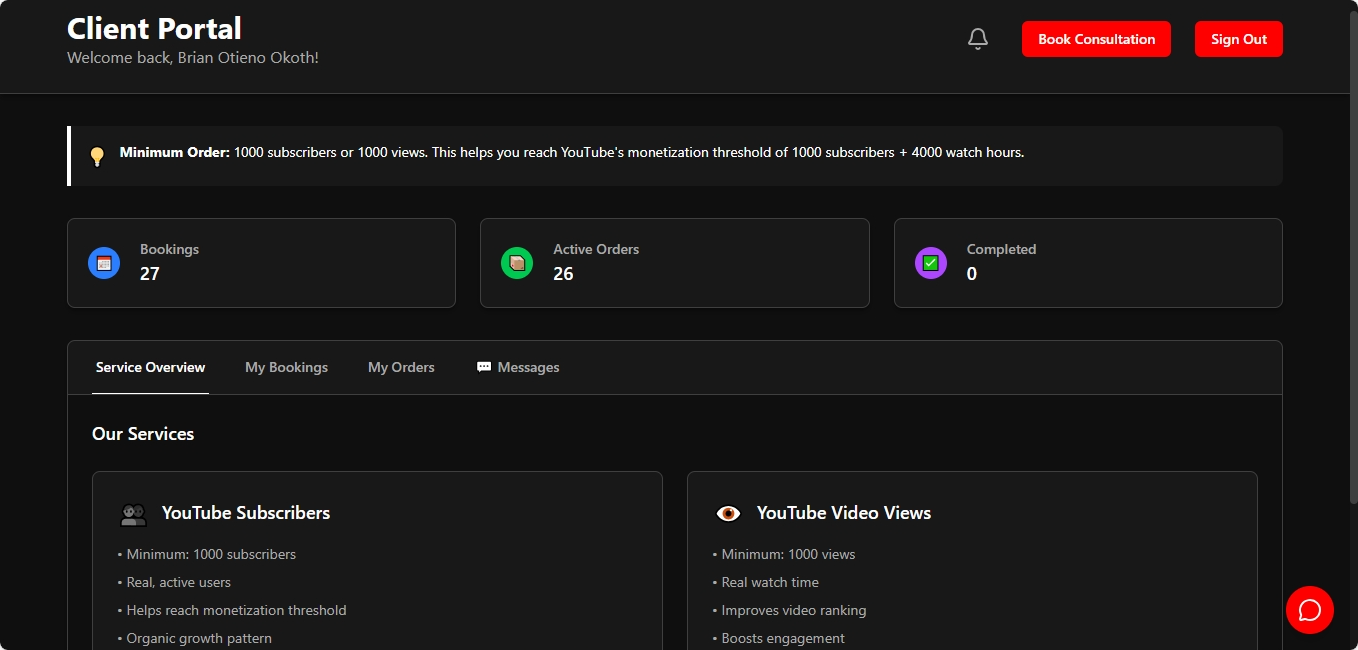
Task: Click the YouTube Subscribers people icon
Action: 133,513
